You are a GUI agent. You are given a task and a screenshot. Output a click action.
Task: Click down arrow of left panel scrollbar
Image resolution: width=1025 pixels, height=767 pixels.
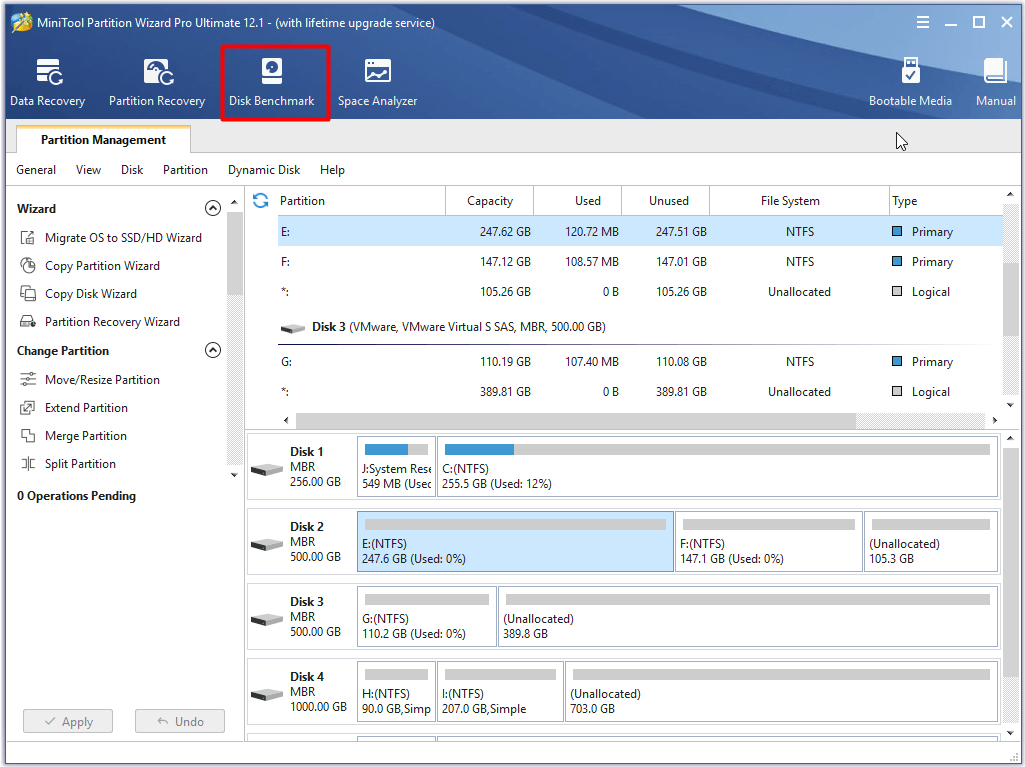click(x=235, y=475)
